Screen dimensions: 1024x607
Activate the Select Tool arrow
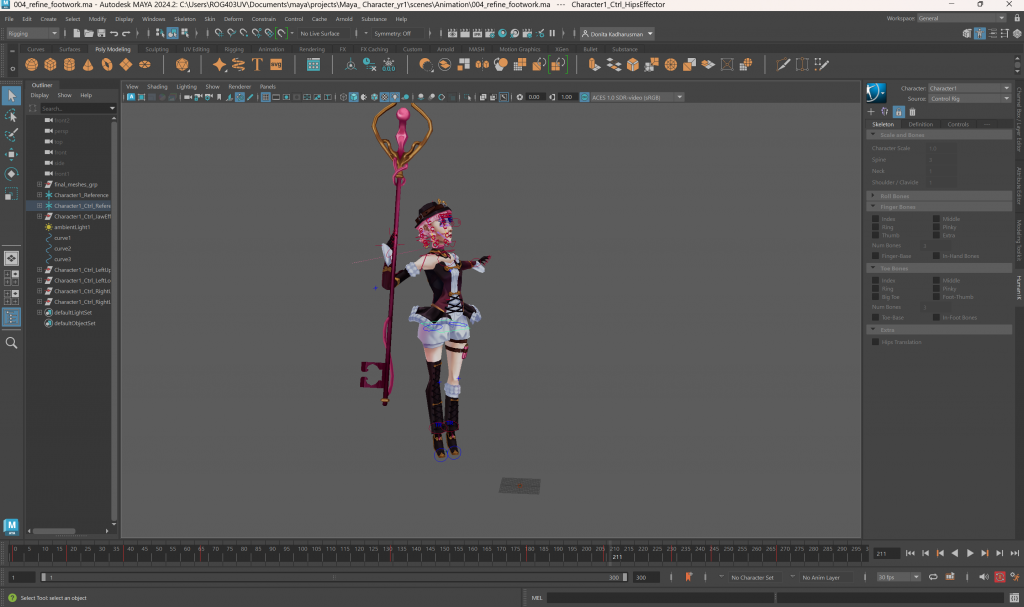pos(11,95)
